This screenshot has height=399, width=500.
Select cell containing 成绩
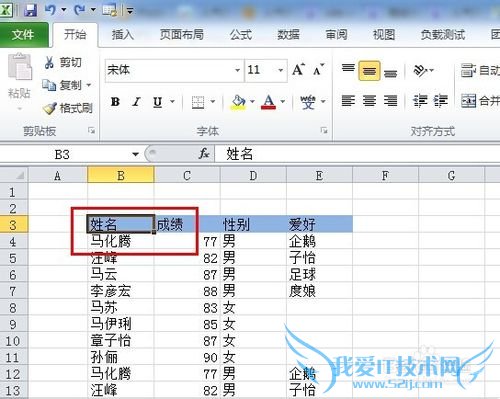pyautogui.click(x=187, y=224)
